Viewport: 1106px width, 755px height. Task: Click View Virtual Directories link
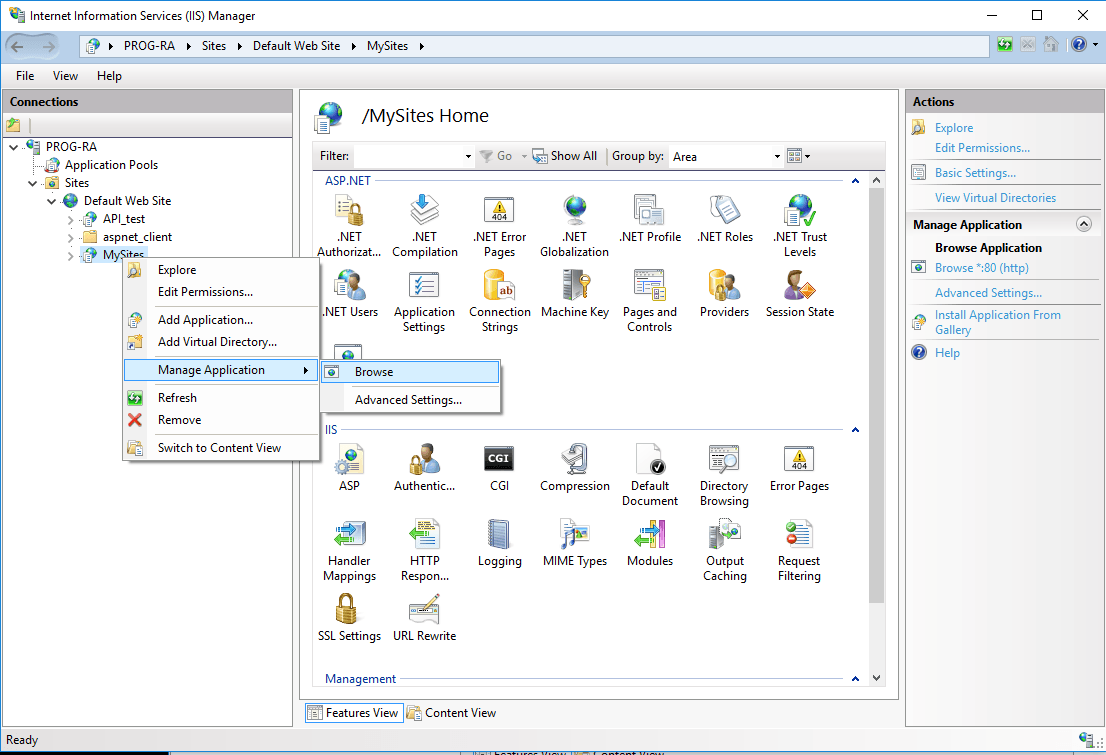pyautogui.click(x=995, y=198)
